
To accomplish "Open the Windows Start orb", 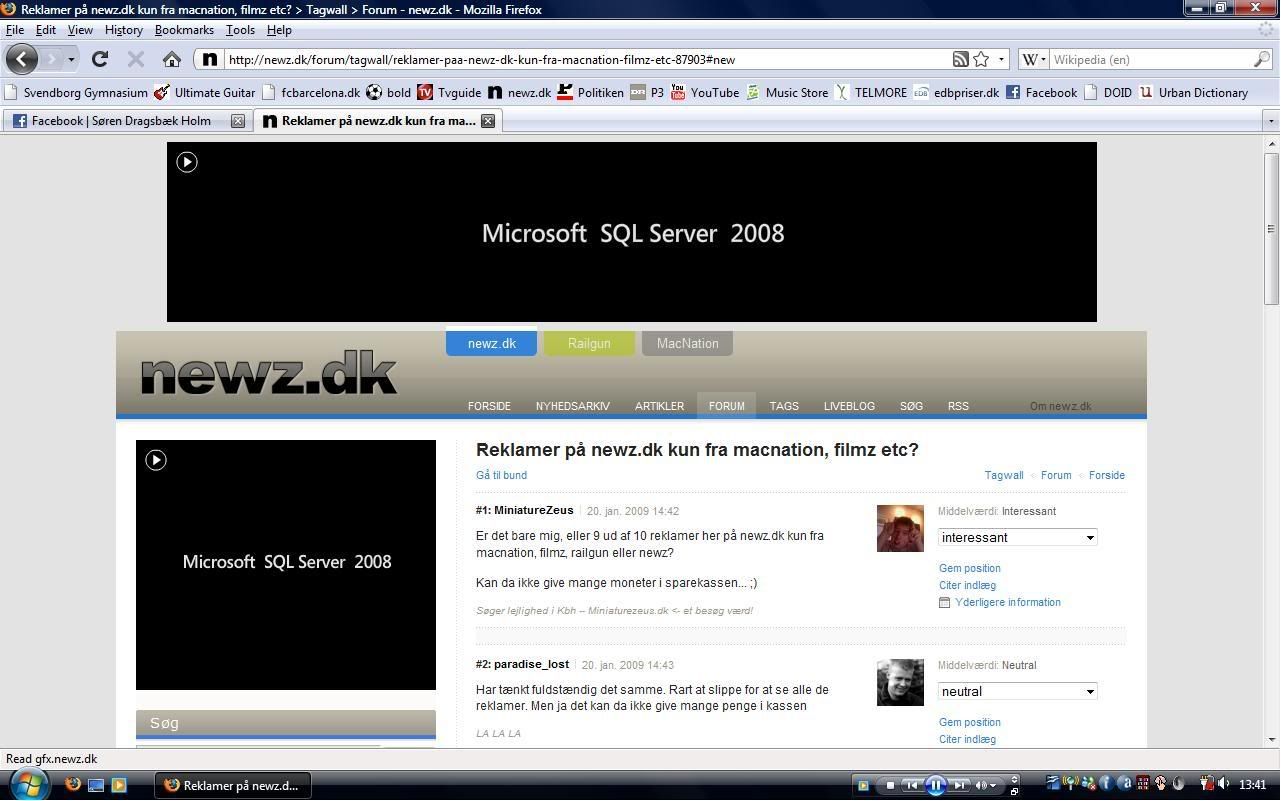I will pyautogui.click(x=27, y=783).
